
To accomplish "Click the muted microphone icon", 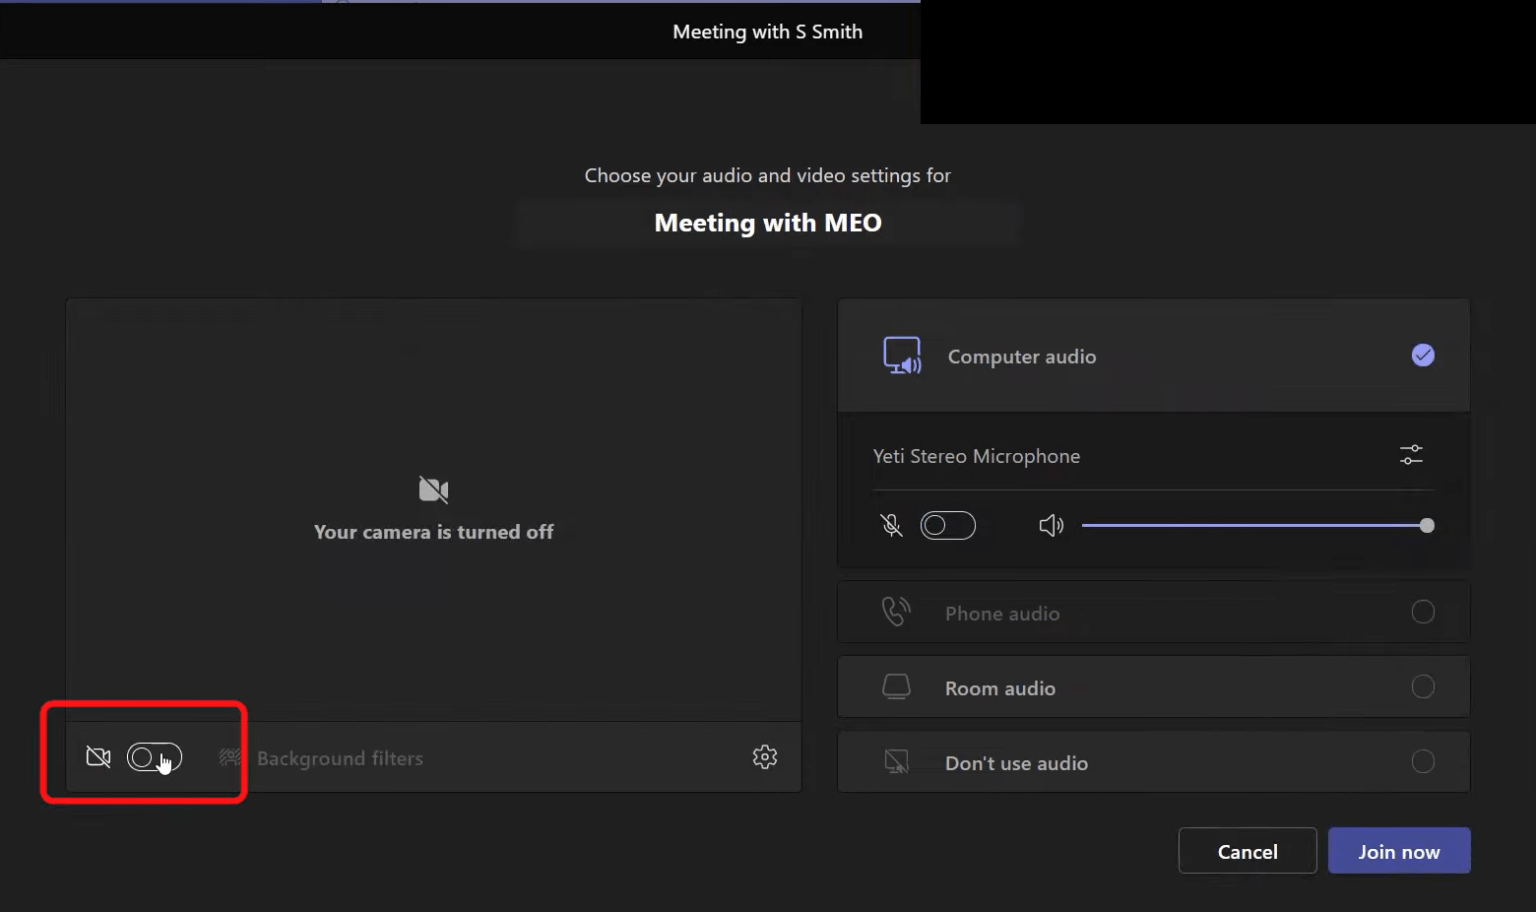I will pos(890,525).
